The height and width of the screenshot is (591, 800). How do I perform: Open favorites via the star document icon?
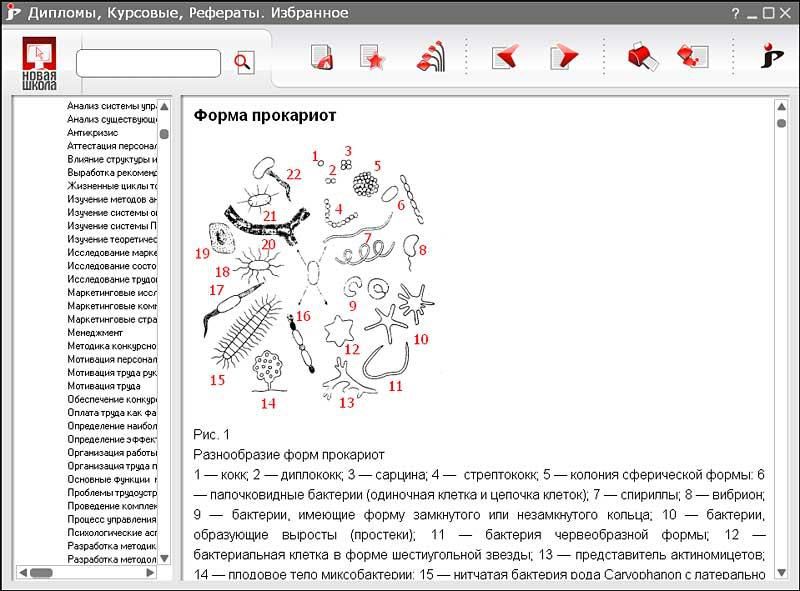(372, 57)
